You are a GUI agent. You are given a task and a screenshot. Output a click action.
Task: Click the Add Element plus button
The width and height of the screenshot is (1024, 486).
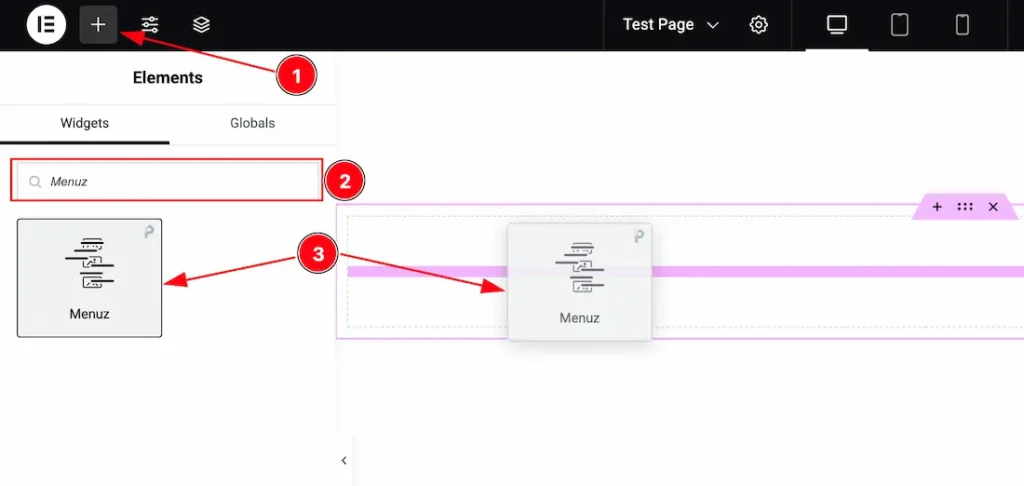tap(98, 25)
